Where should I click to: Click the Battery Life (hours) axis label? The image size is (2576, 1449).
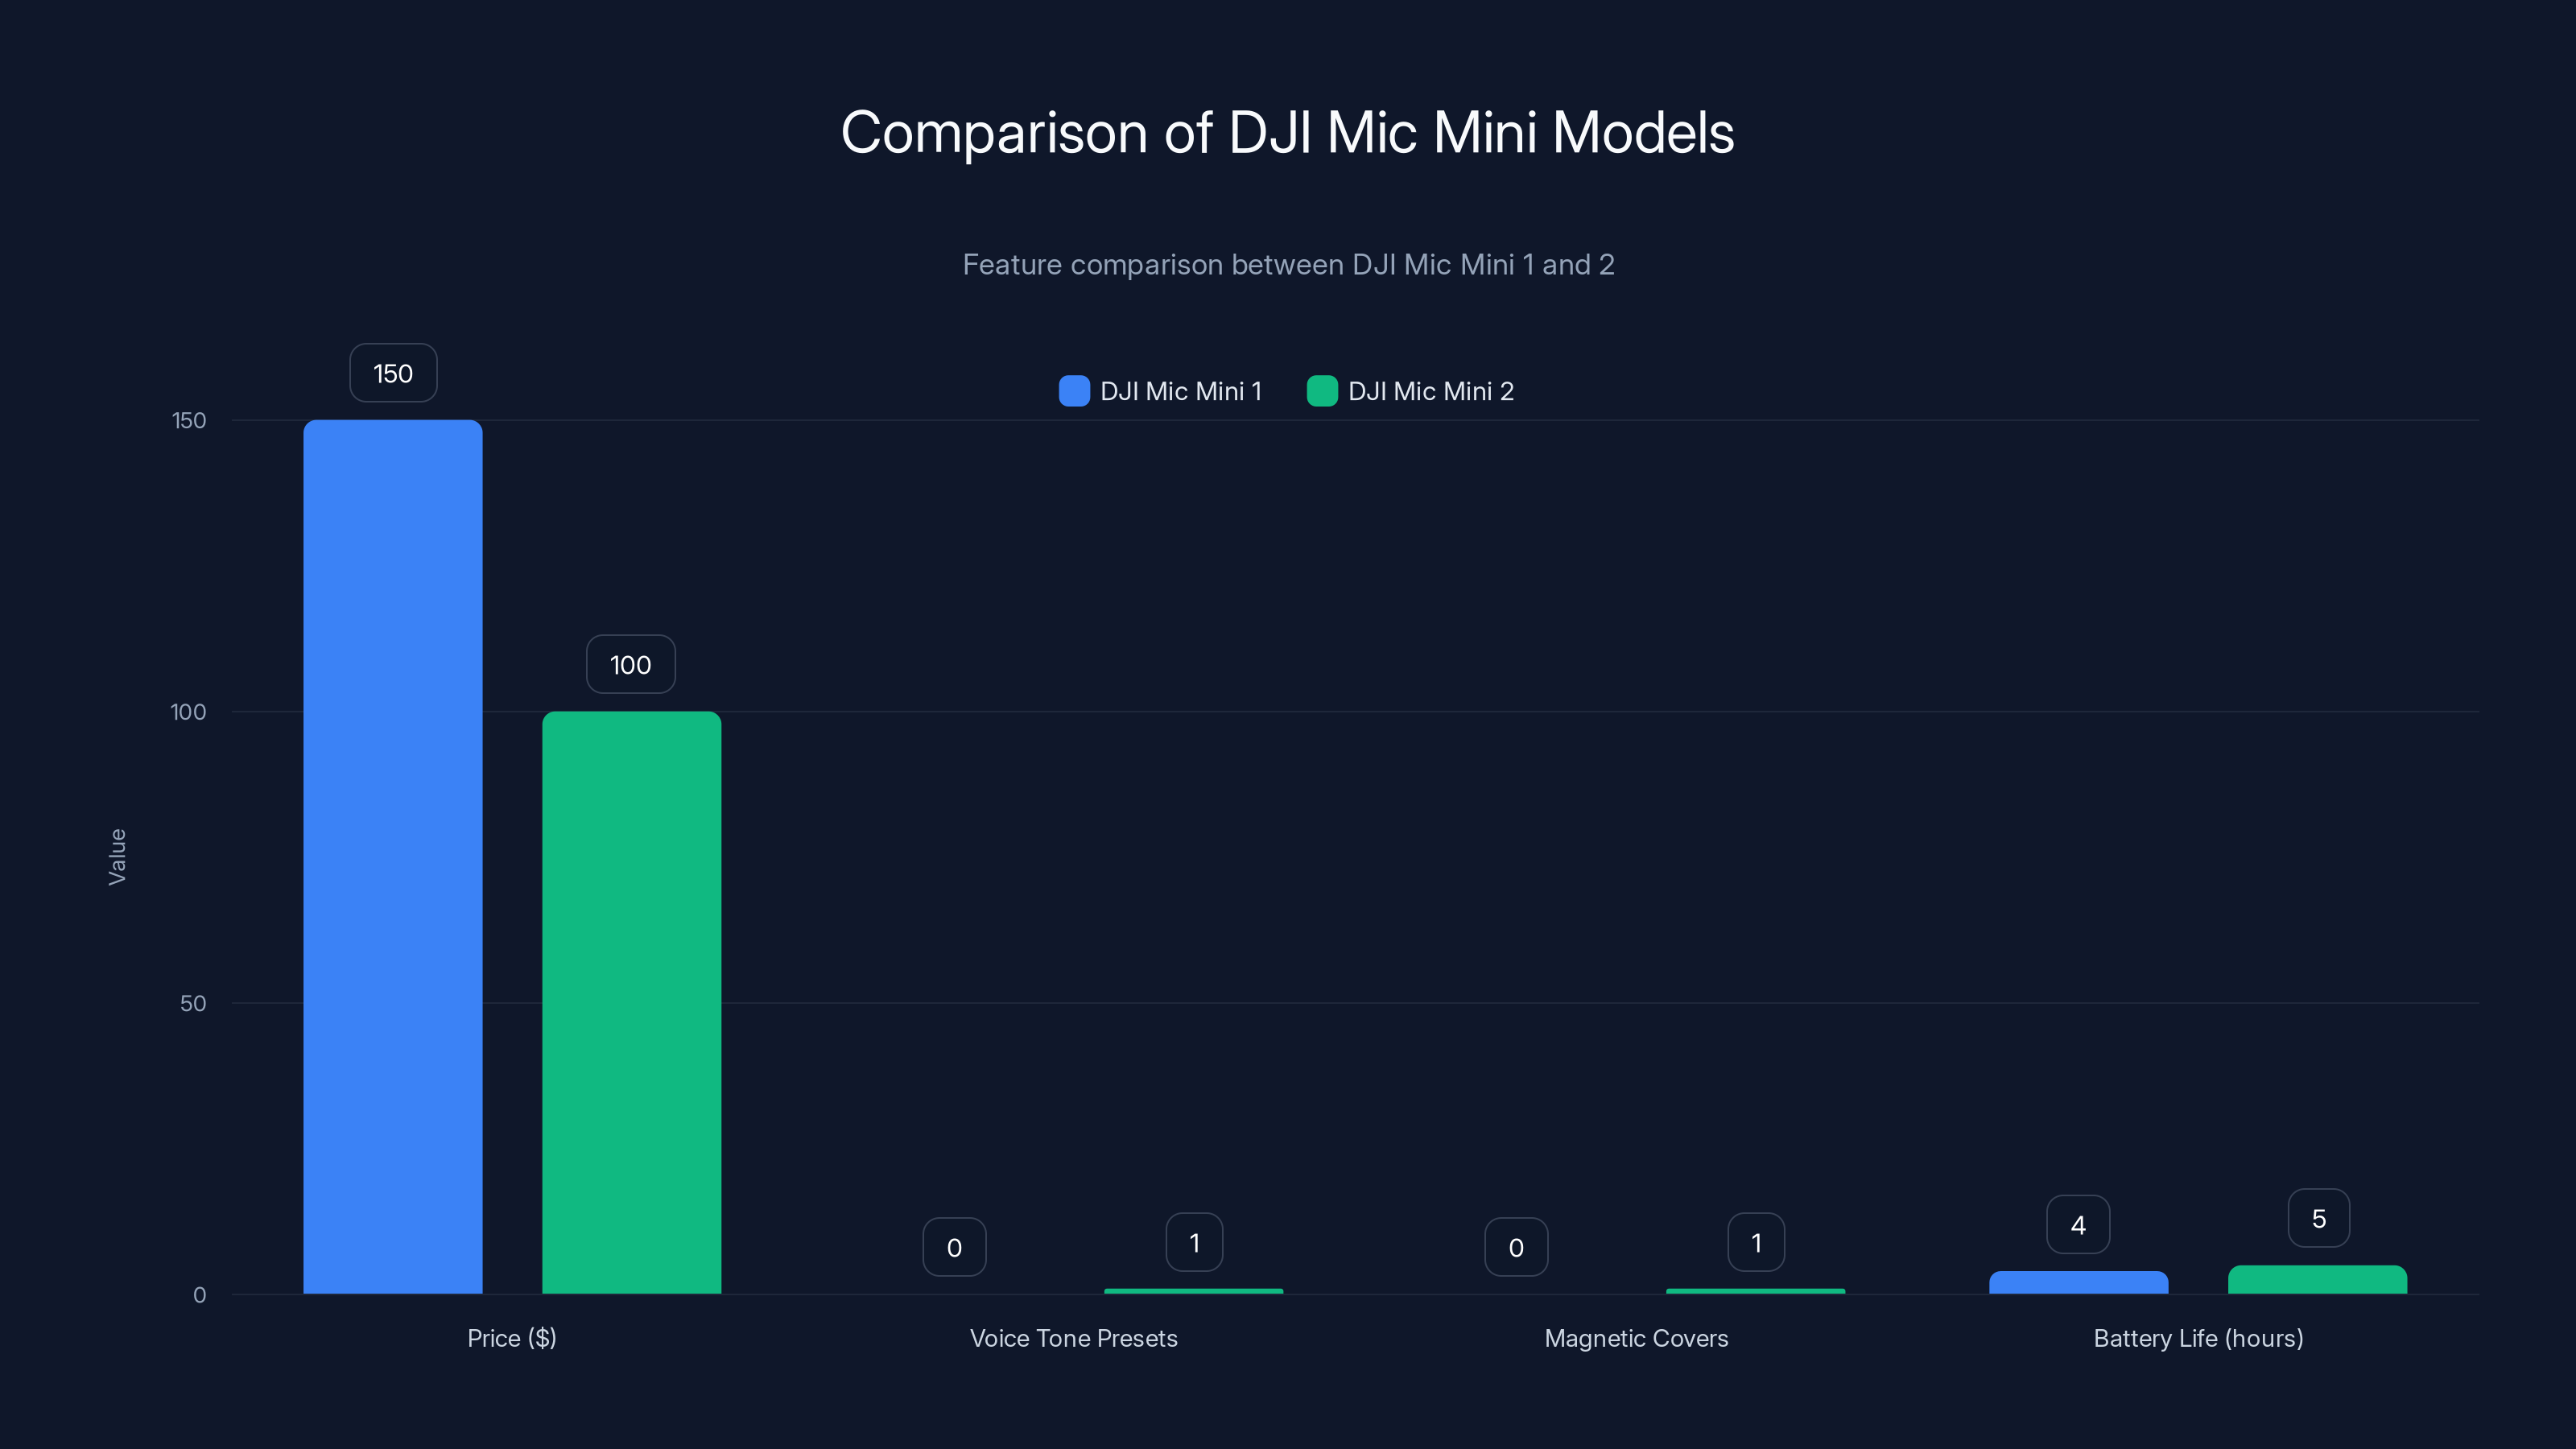point(2197,1338)
